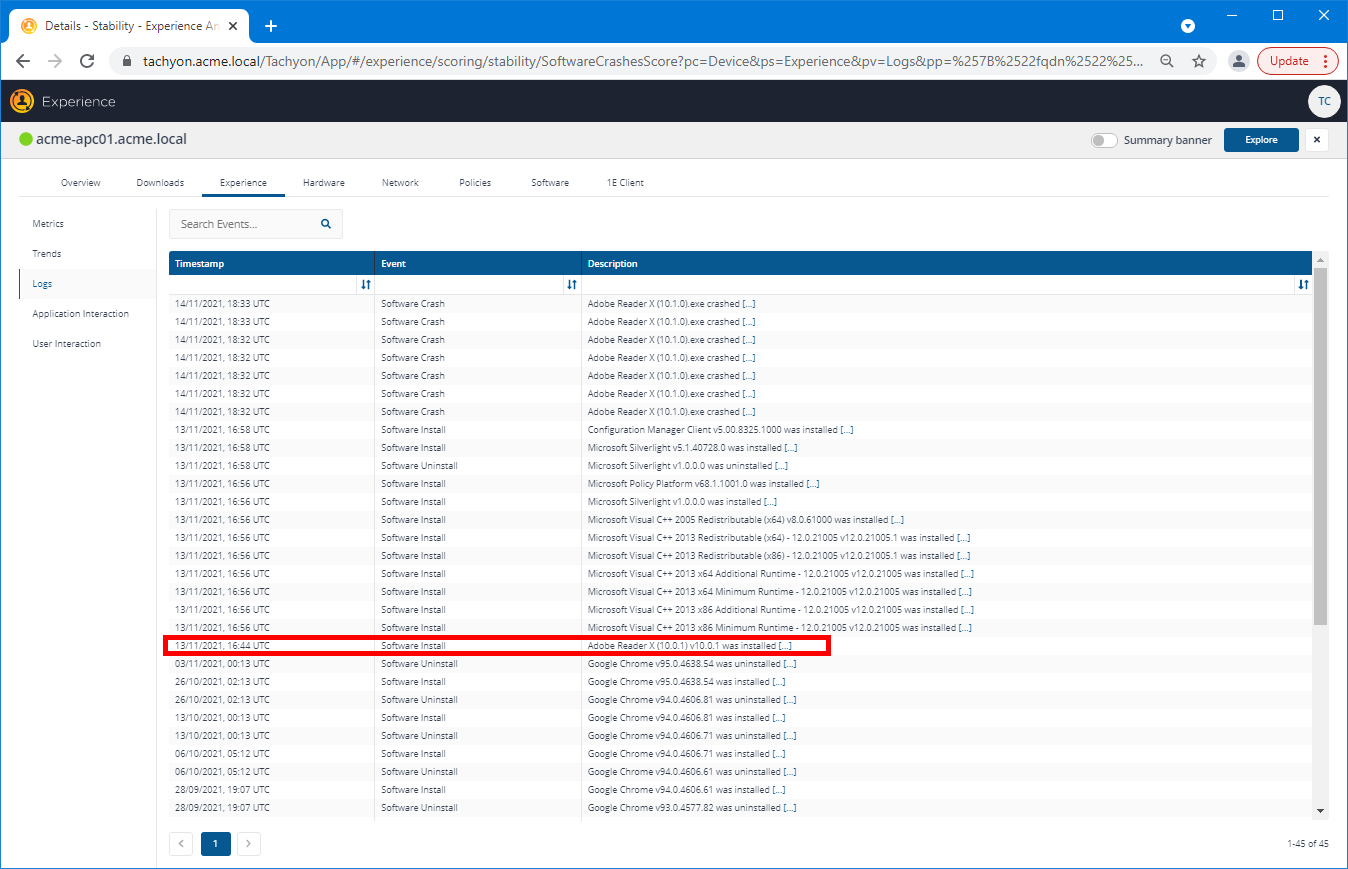This screenshot has height=869, width=1348.
Task: Switch to the Overview tab
Action: pos(81,183)
